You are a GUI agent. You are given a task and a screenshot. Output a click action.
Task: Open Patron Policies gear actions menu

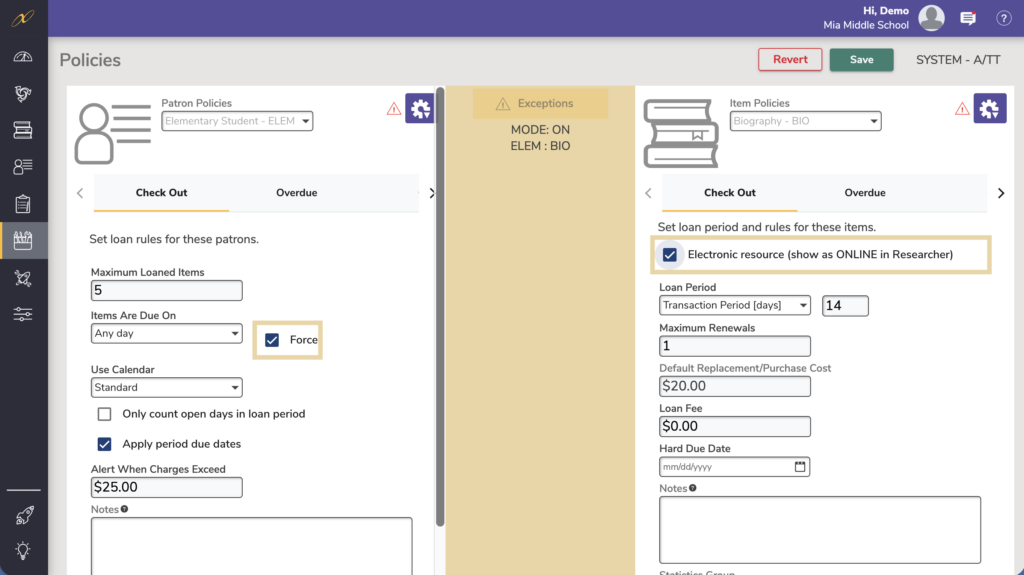(x=419, y=109)
